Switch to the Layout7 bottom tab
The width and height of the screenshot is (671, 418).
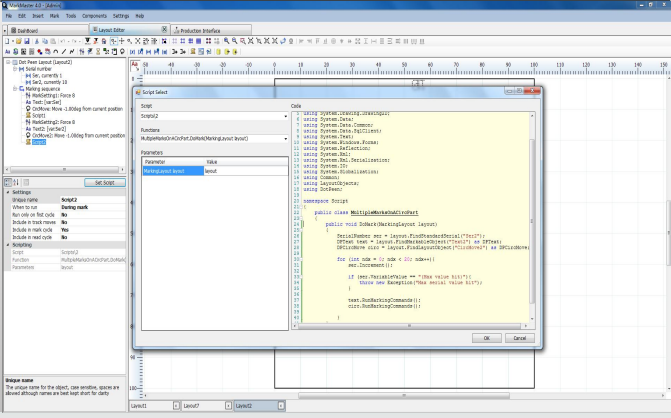pyautogui.click(x=203, y=406)
